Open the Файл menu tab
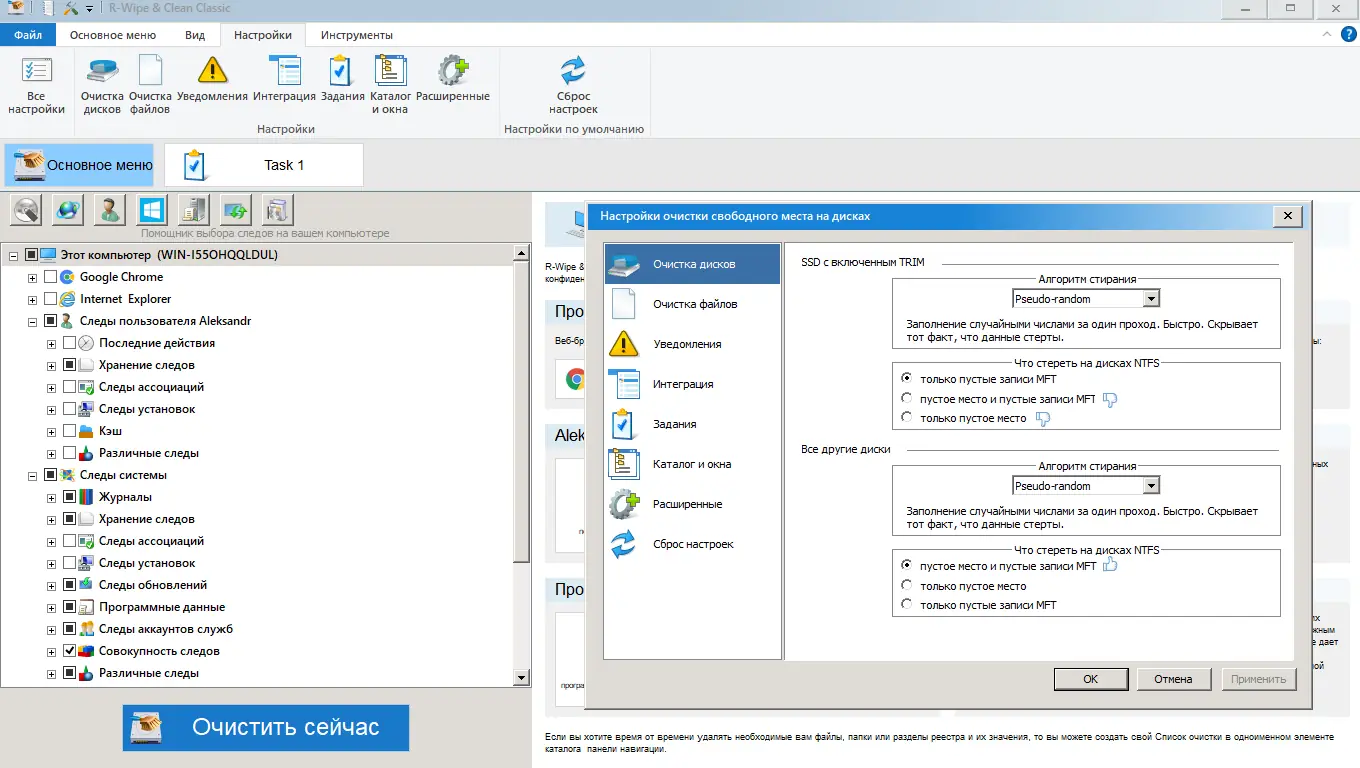Viewport: 1360px width, 768px height. coord(28,35)
